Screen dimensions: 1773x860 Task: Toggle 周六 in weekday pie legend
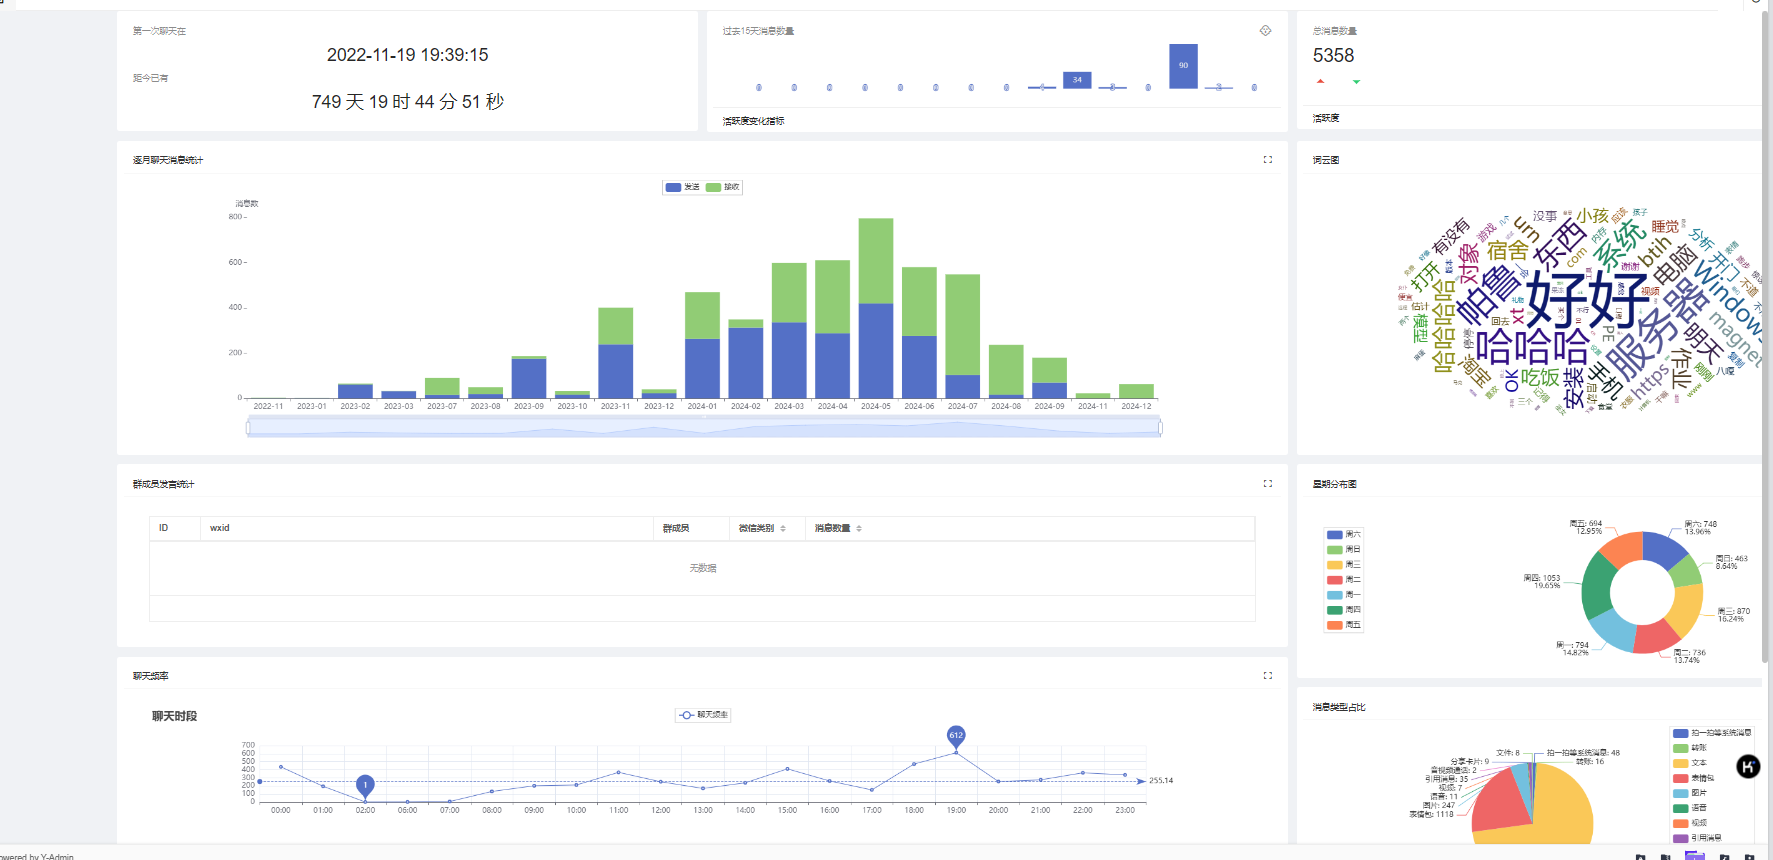click(1344, 535)
